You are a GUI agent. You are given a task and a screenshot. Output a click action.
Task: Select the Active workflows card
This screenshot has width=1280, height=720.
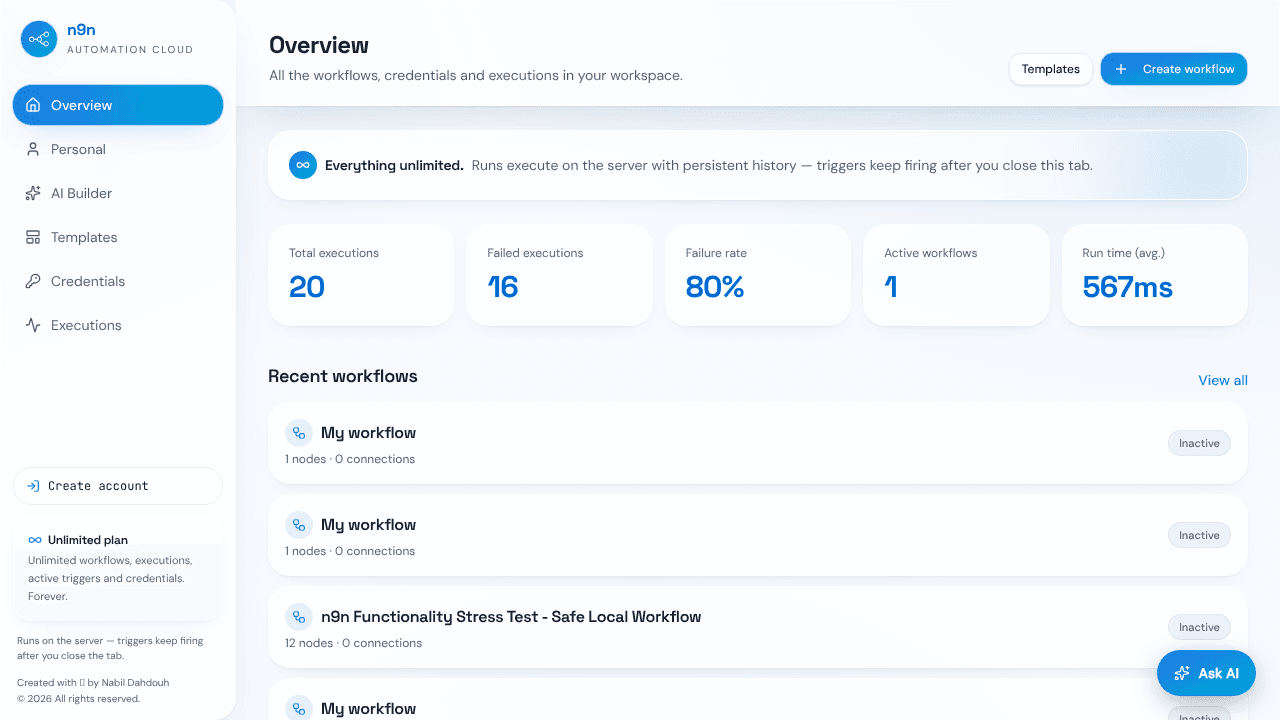click(956, 275)
